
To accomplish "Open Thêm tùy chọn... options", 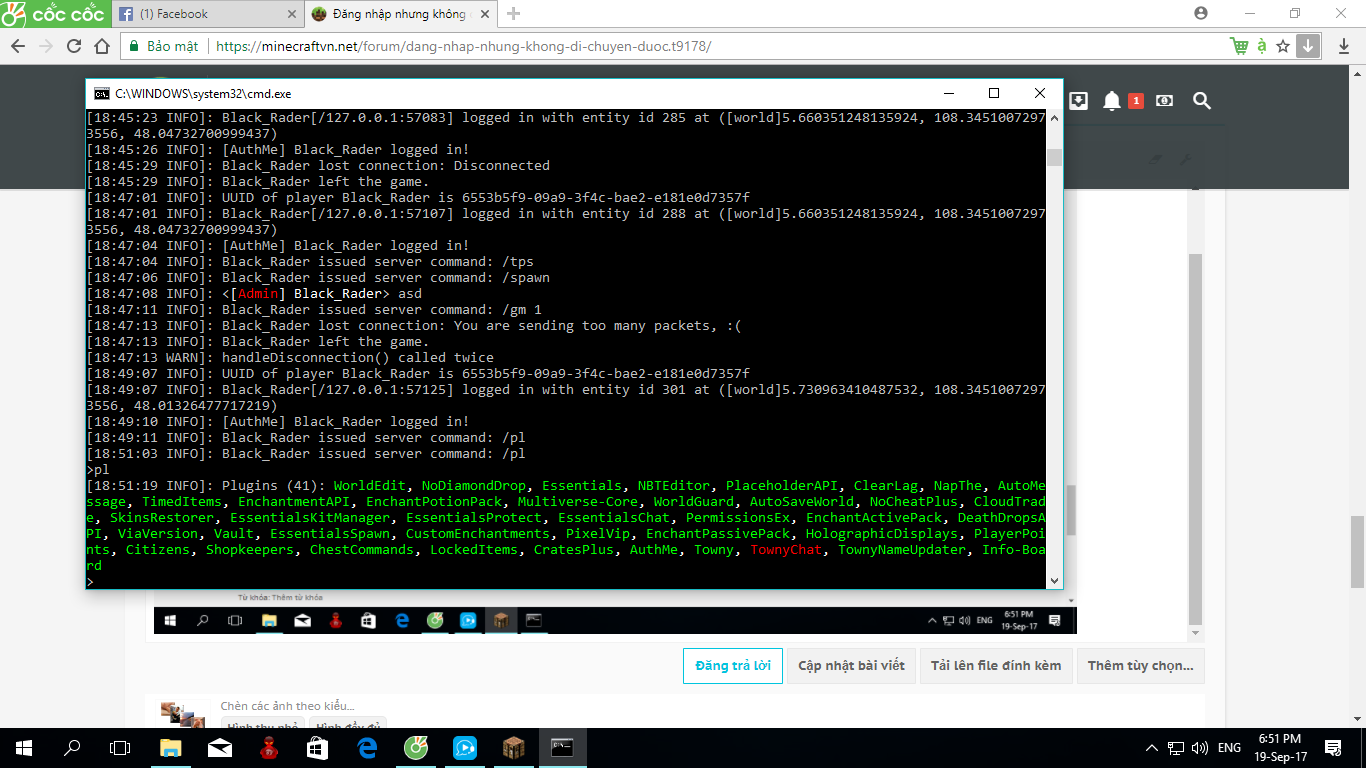I will tap(1140, 665).
